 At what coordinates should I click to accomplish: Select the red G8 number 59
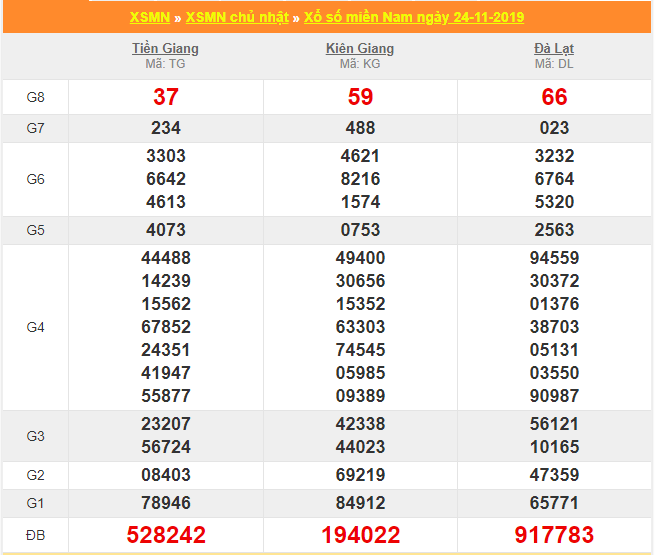360,97
